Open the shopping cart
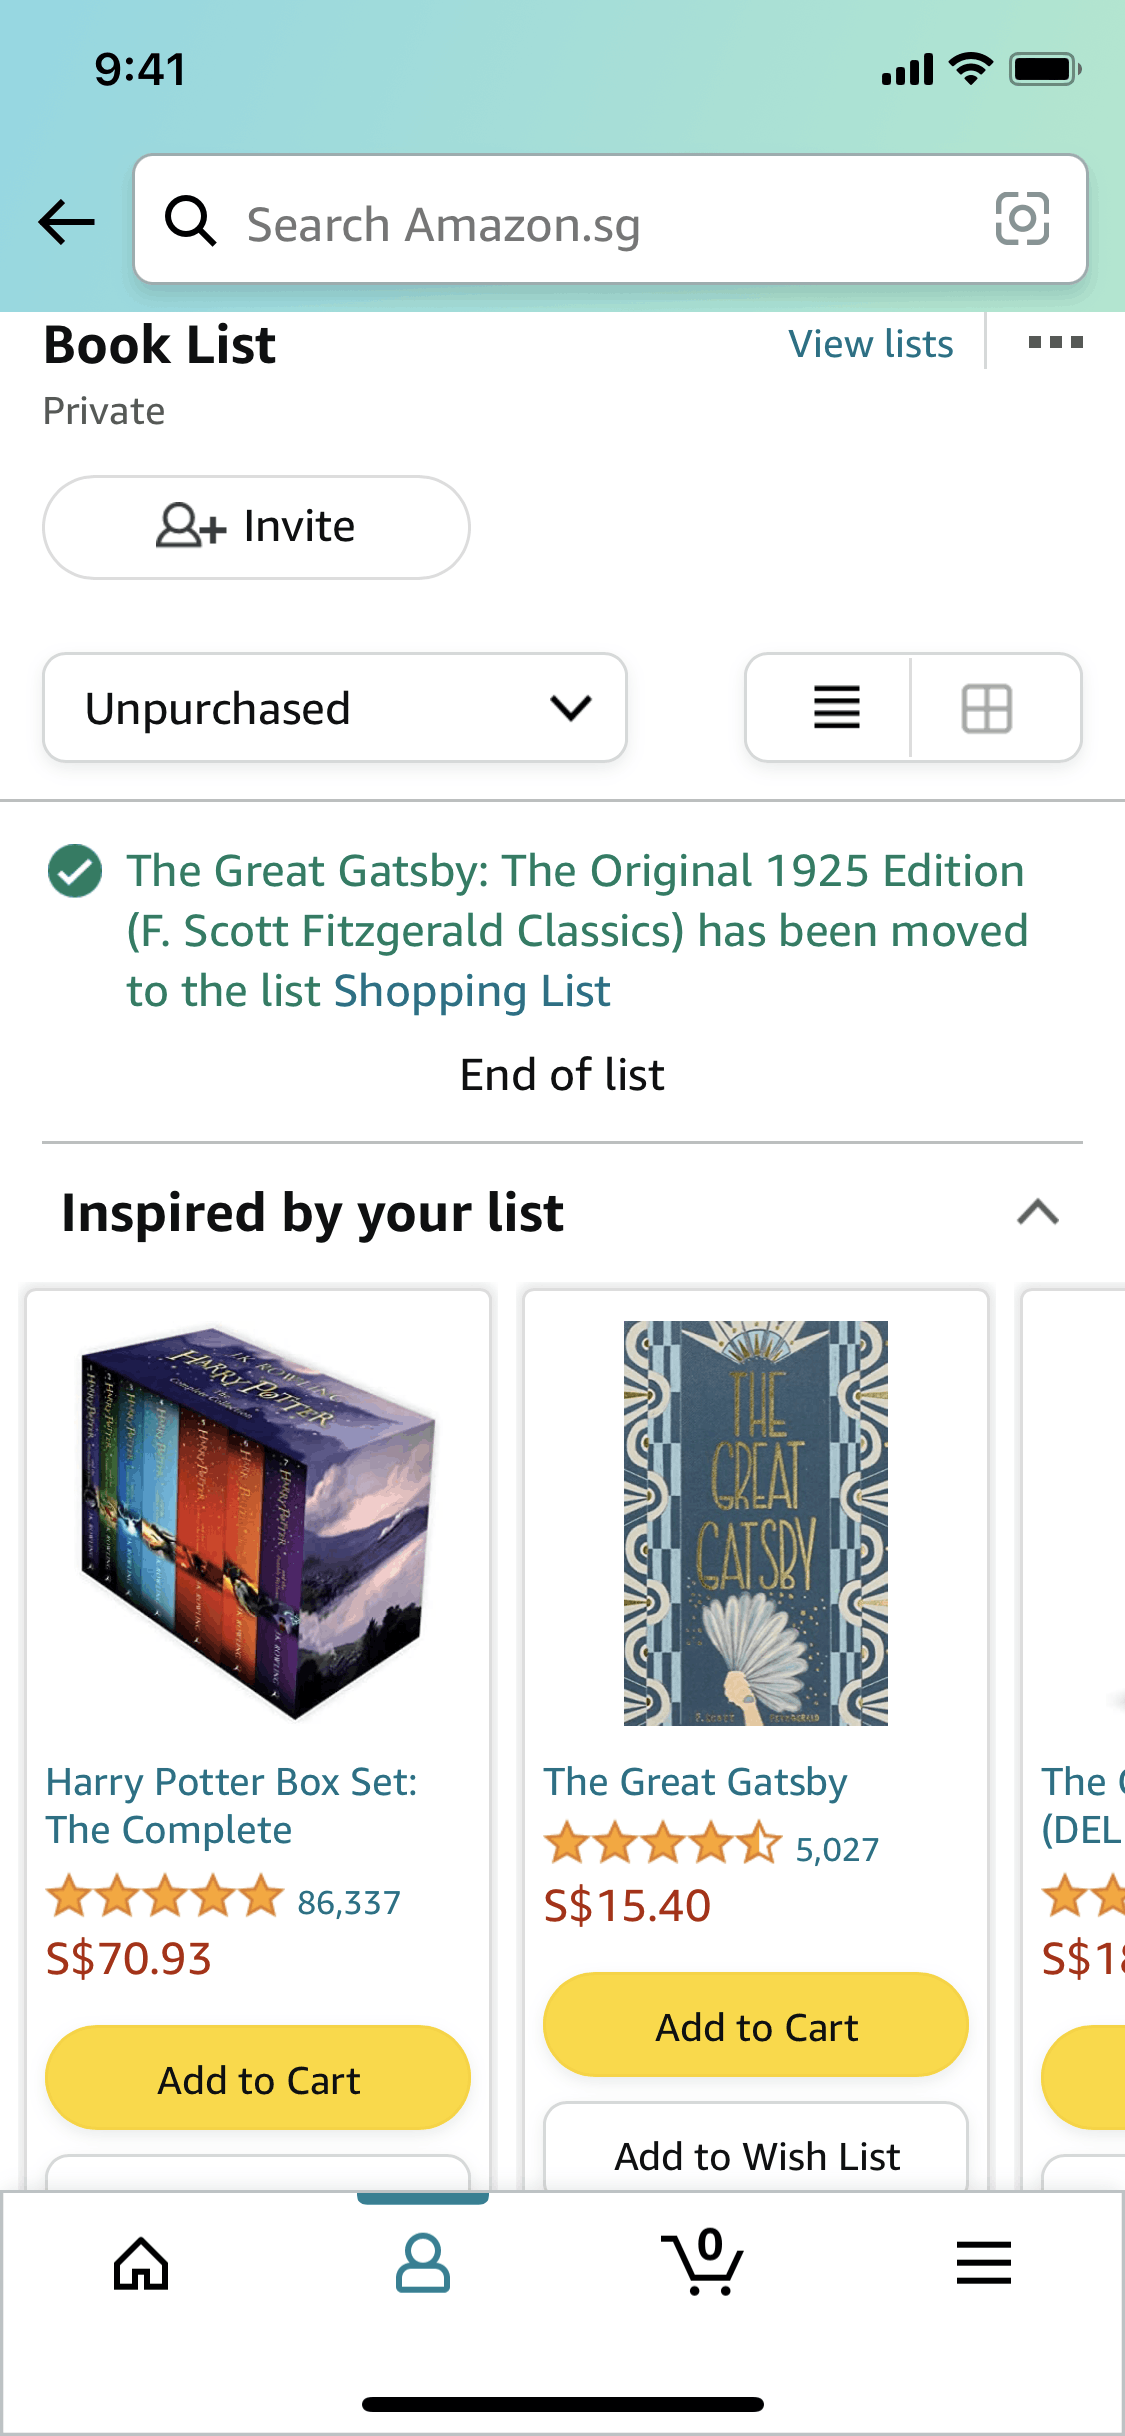Screen dimensions: 1125x2436 tap(704, 2264)
